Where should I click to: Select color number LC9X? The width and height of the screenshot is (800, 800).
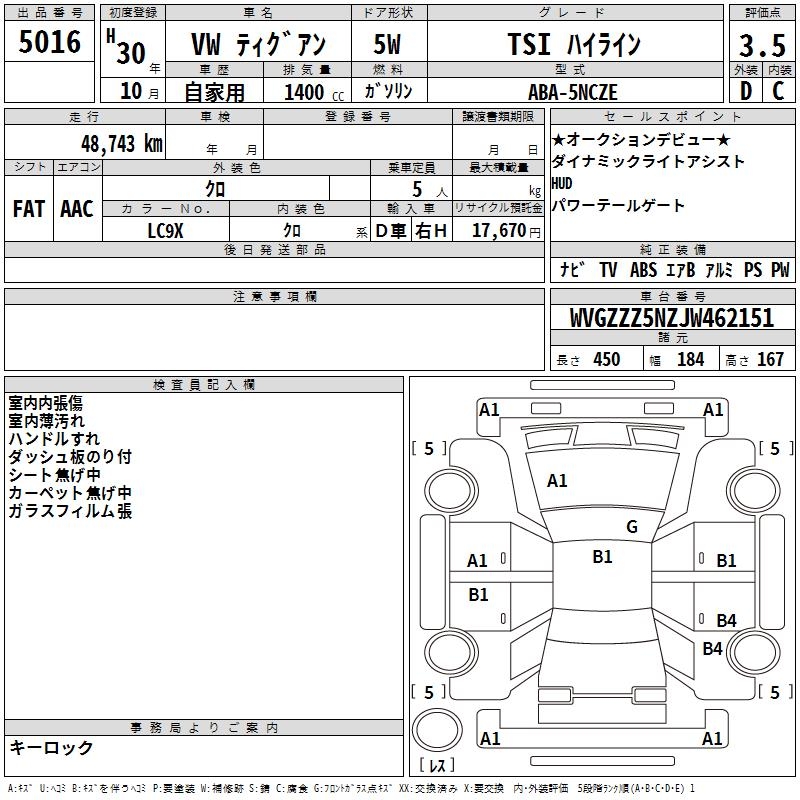(165, 231)
